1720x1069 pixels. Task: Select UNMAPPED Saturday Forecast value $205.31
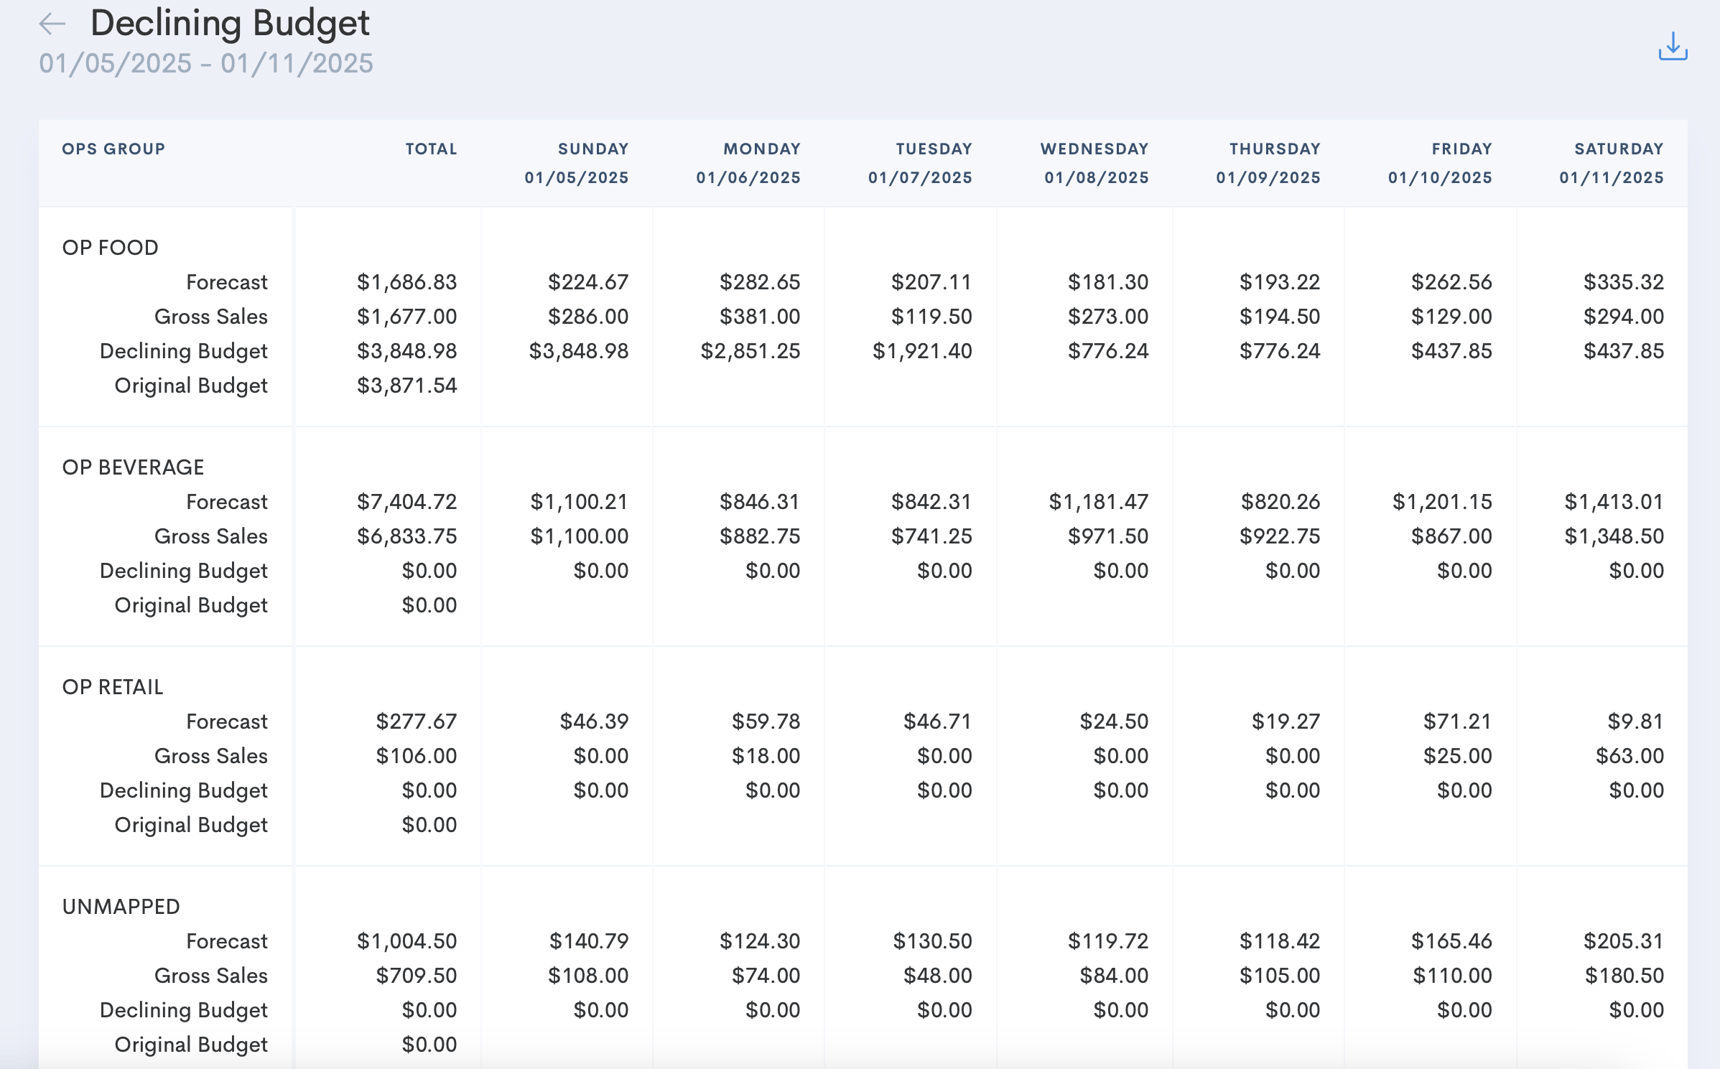tap(1624, 941)
